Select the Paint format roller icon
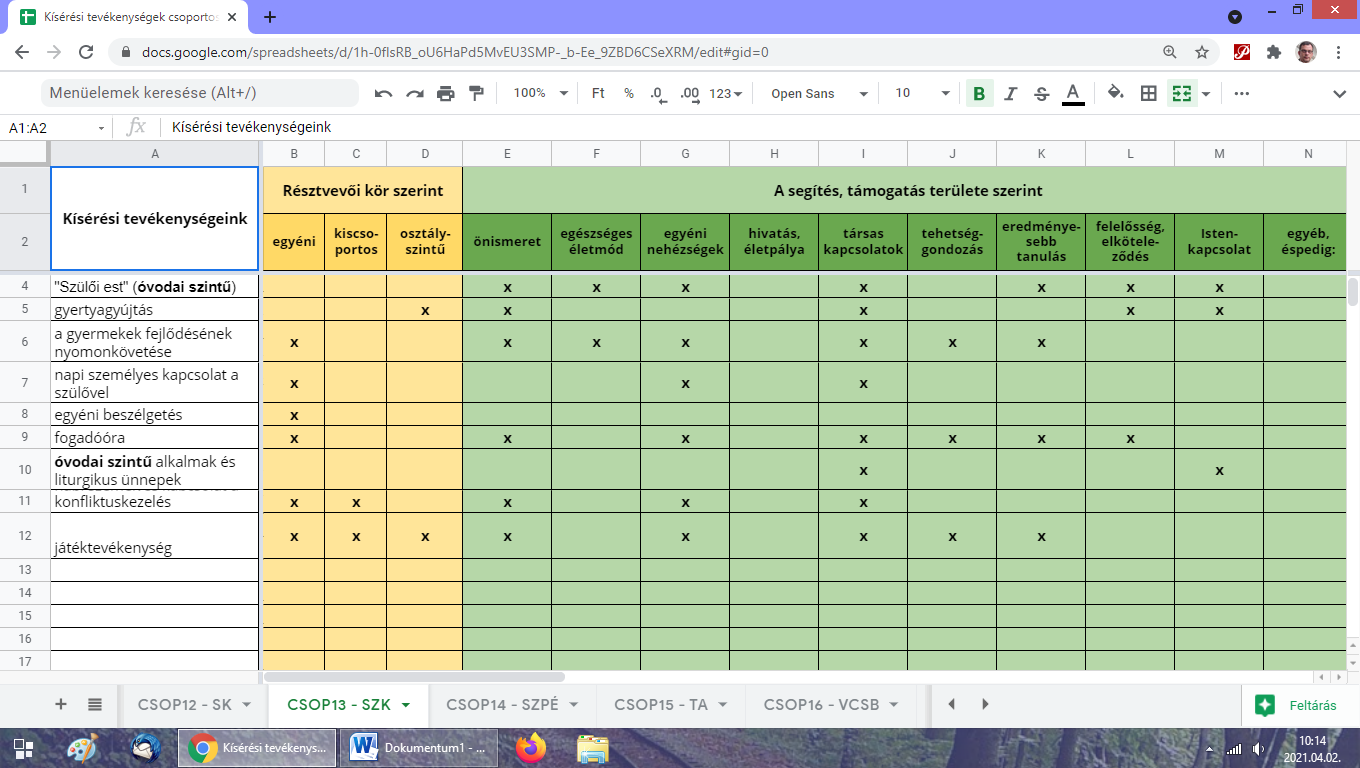This screenshot has width=1360, height=768. point(476,93)
